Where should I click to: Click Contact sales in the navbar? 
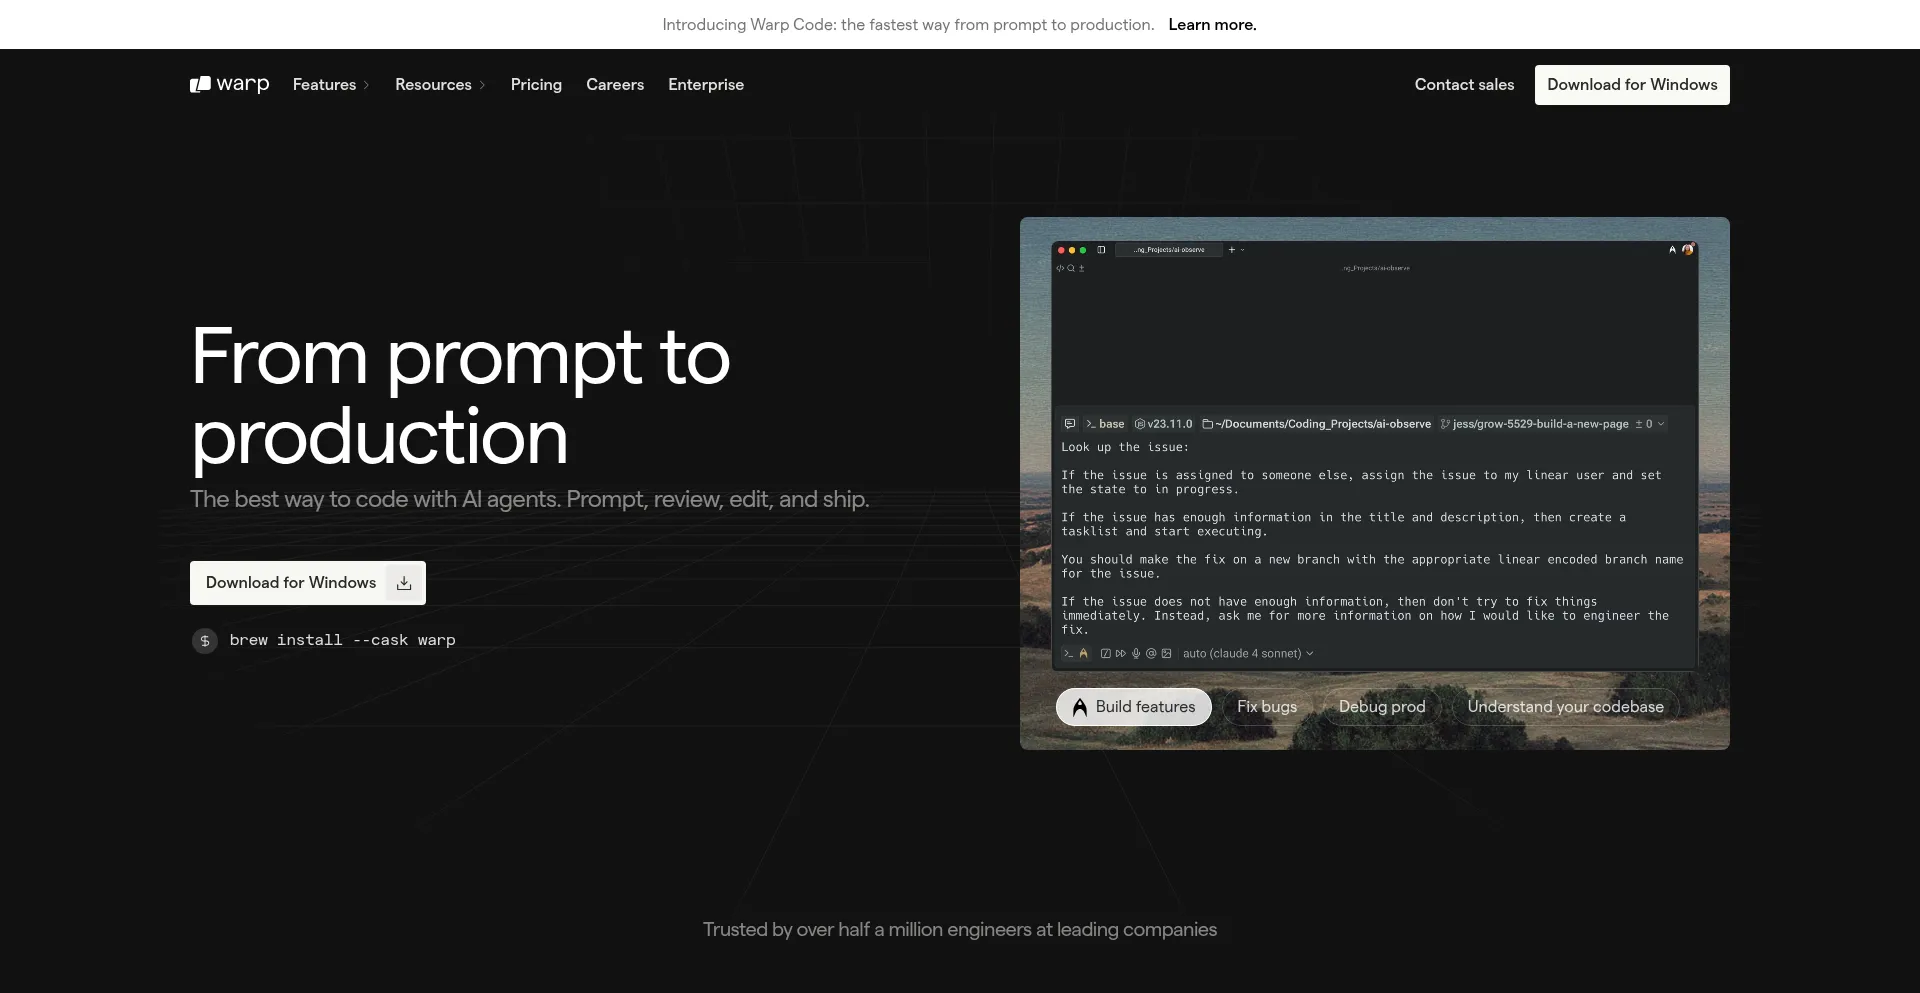coord(1464,85)
